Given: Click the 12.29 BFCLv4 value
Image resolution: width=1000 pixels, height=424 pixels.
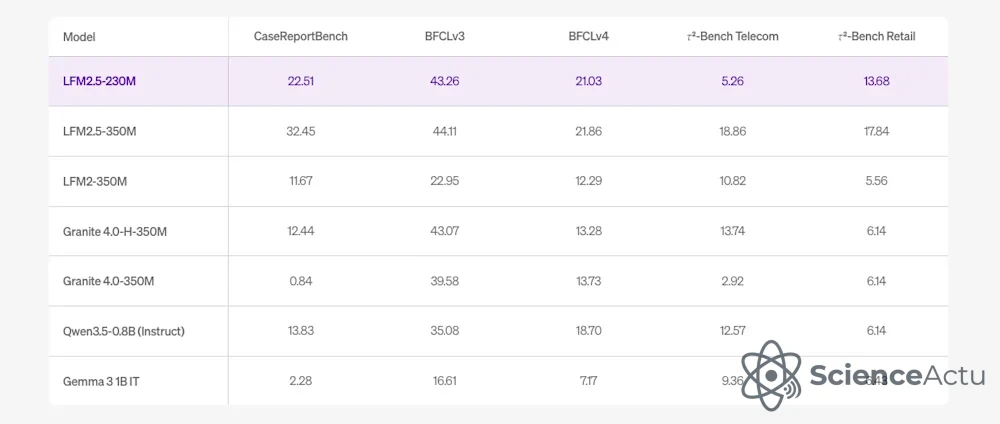Looking at the screenshot, I should [x=589, y=181].
